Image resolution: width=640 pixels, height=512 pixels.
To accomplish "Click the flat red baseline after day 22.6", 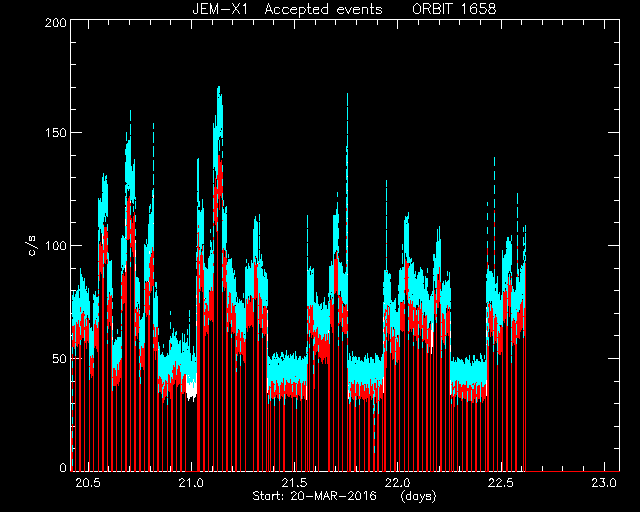I will (x=573, y=471).
